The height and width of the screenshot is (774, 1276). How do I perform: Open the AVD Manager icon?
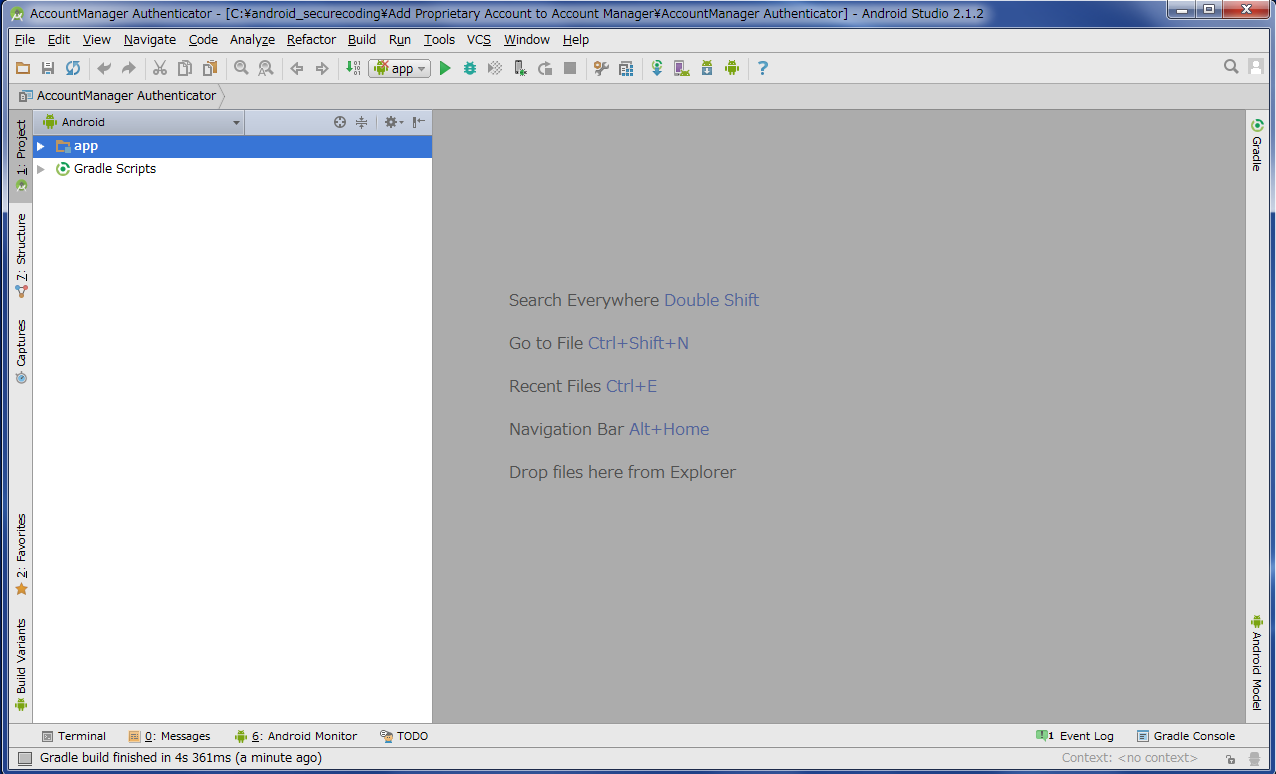(x=682, y=68)
